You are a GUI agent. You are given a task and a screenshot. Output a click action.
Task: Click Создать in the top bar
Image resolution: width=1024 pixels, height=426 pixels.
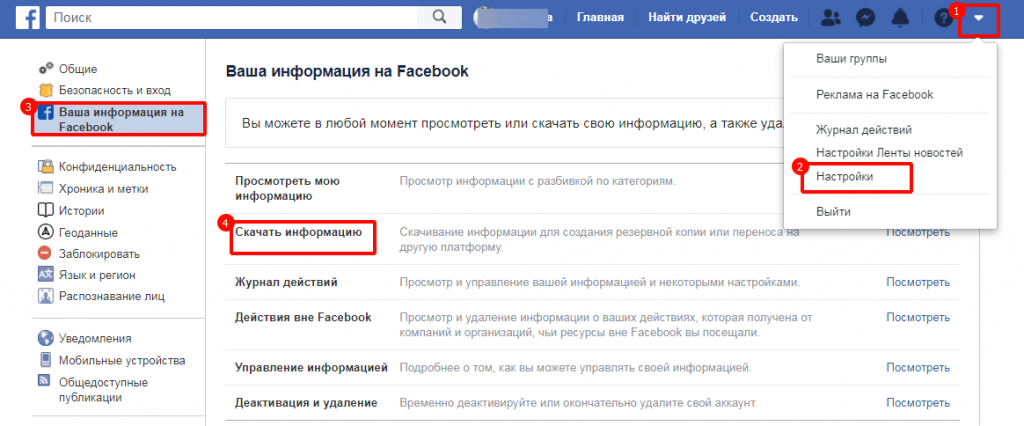773,18
